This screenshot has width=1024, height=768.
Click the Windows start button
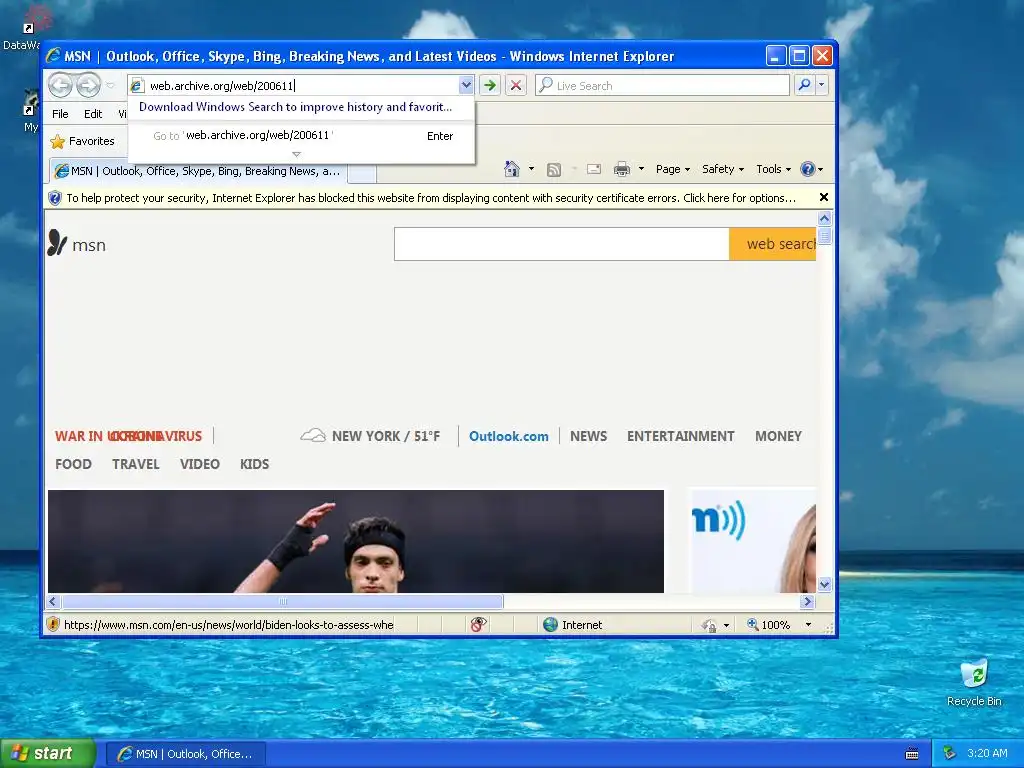pos(48,754)
